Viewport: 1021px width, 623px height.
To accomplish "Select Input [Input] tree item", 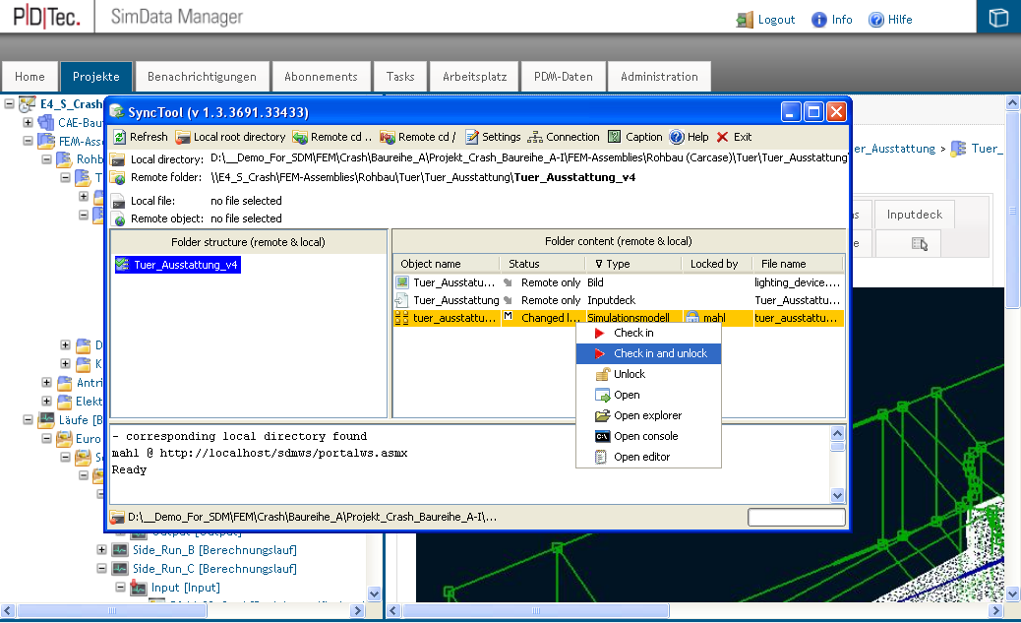I will point(186,588).
